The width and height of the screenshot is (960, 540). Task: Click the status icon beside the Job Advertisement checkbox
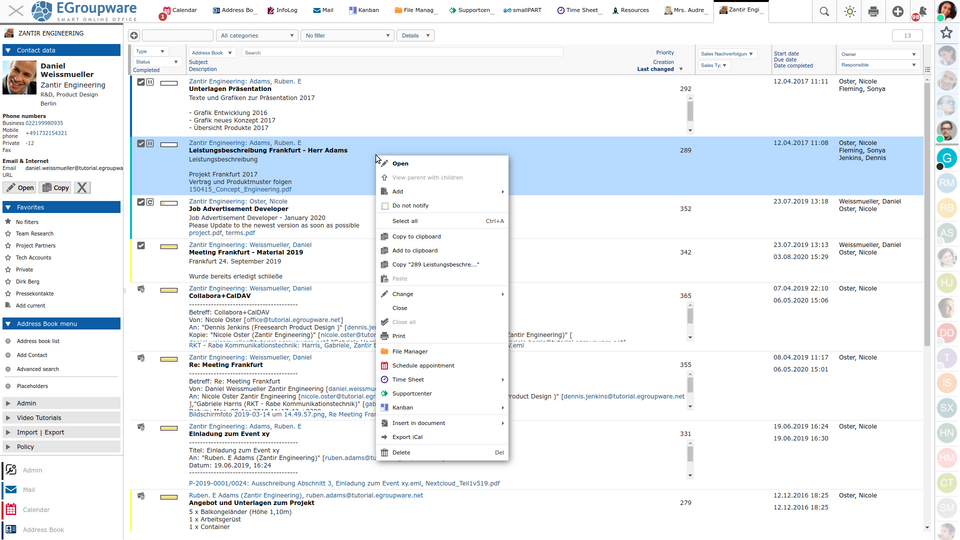click(150, 202)
